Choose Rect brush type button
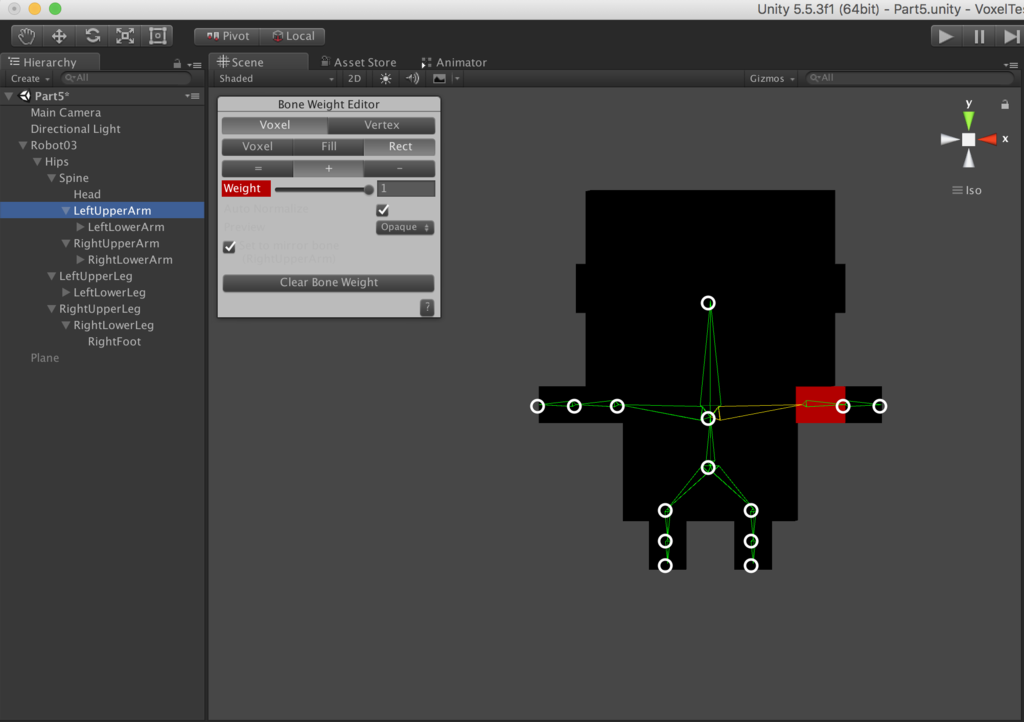 pyautogui.click(x=400, y=146)
